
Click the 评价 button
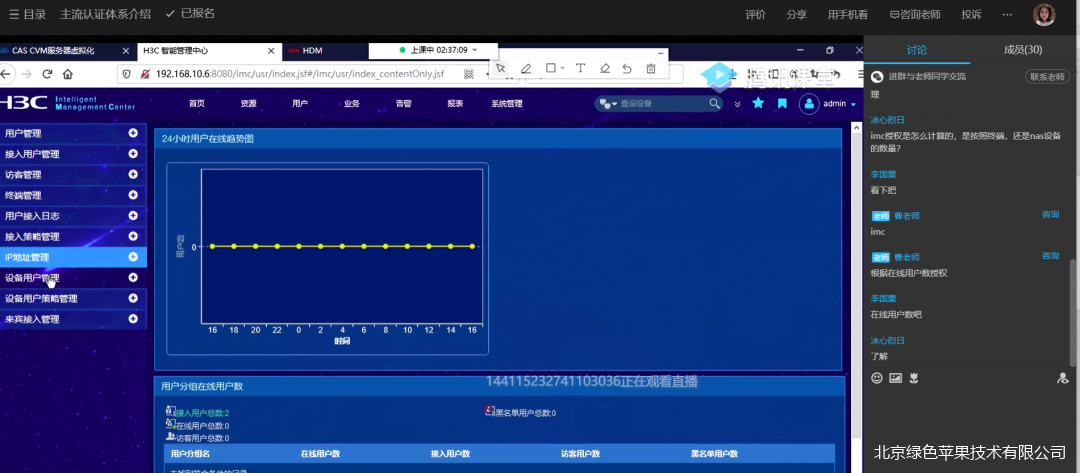click(756, 14)
